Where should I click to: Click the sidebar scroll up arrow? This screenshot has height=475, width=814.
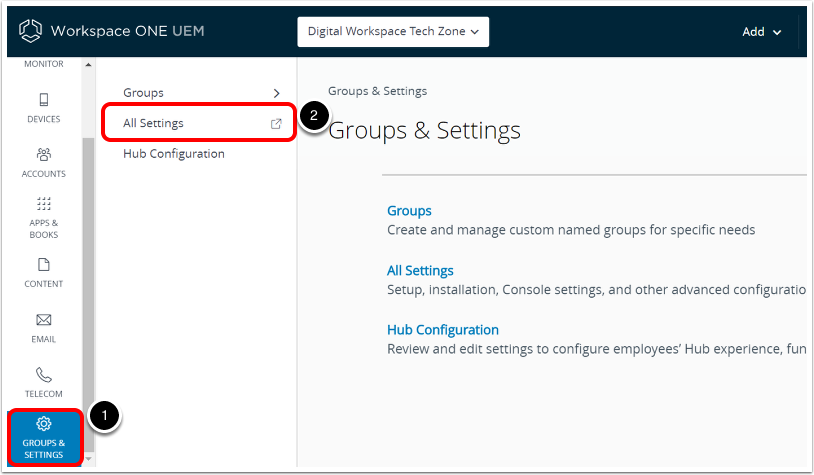pyautogui.click(x=88, y=65)
